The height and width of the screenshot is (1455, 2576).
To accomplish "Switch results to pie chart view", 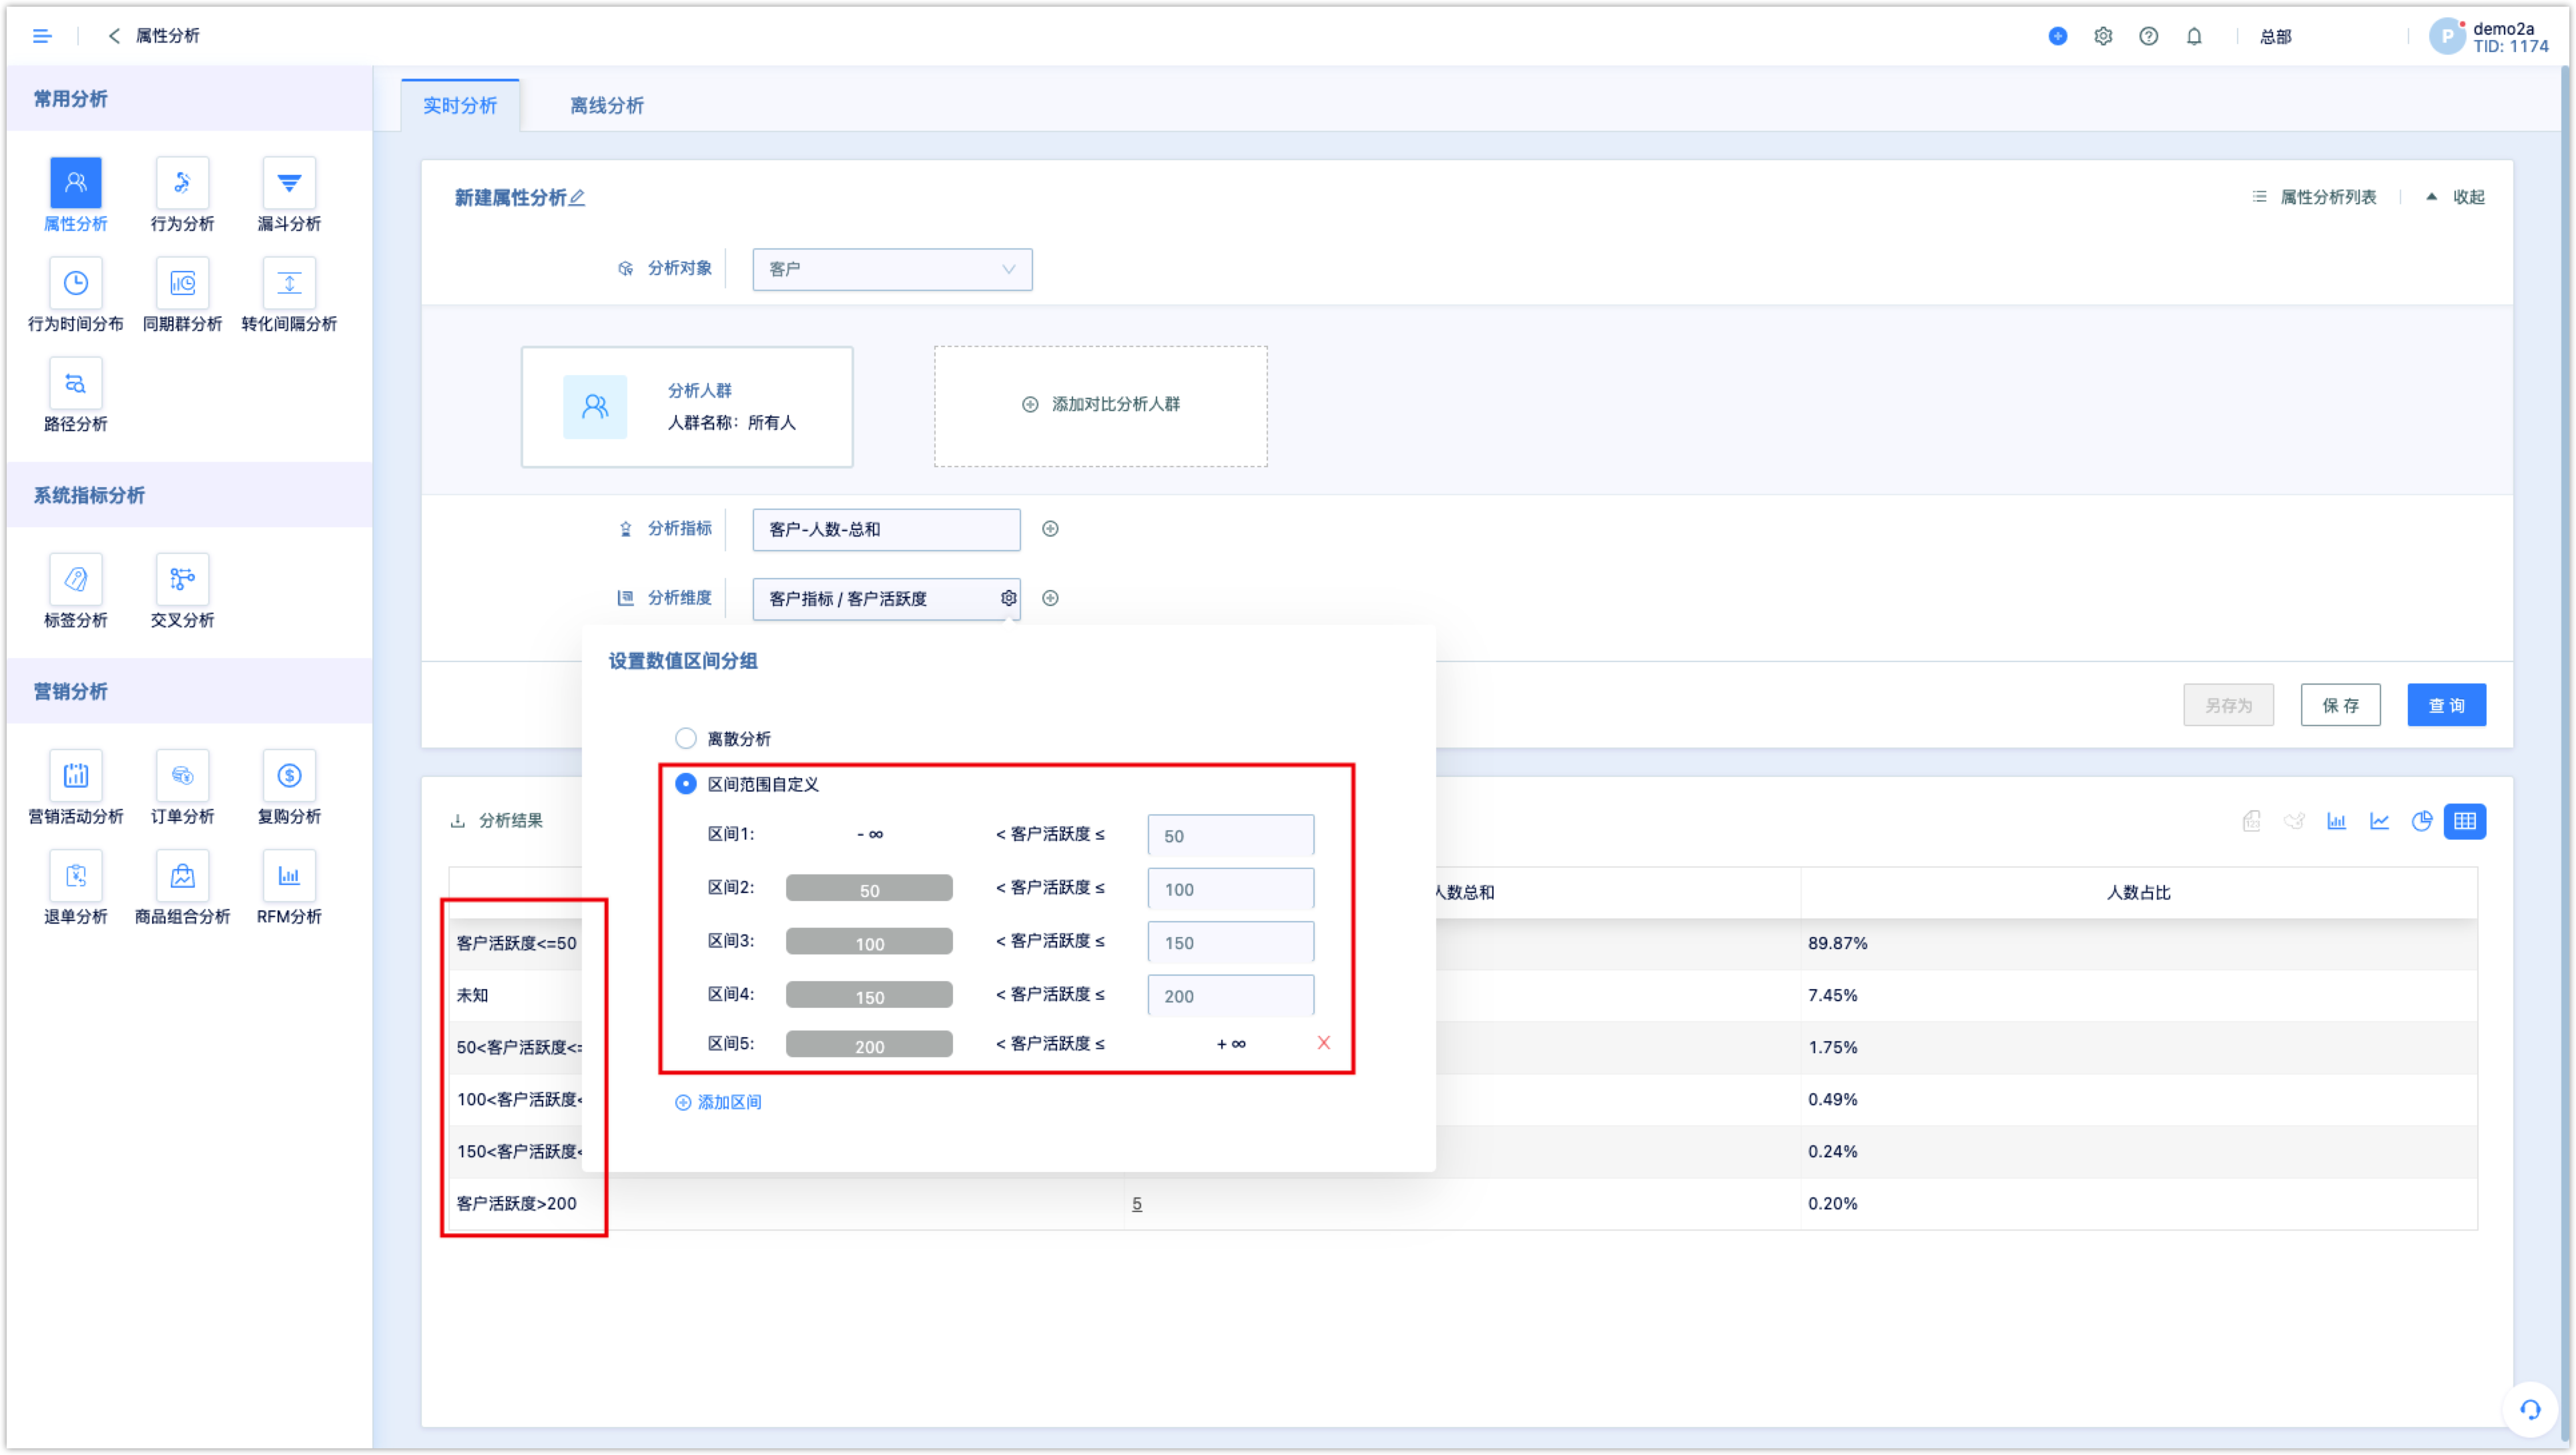I will (x=2421, y=821).
